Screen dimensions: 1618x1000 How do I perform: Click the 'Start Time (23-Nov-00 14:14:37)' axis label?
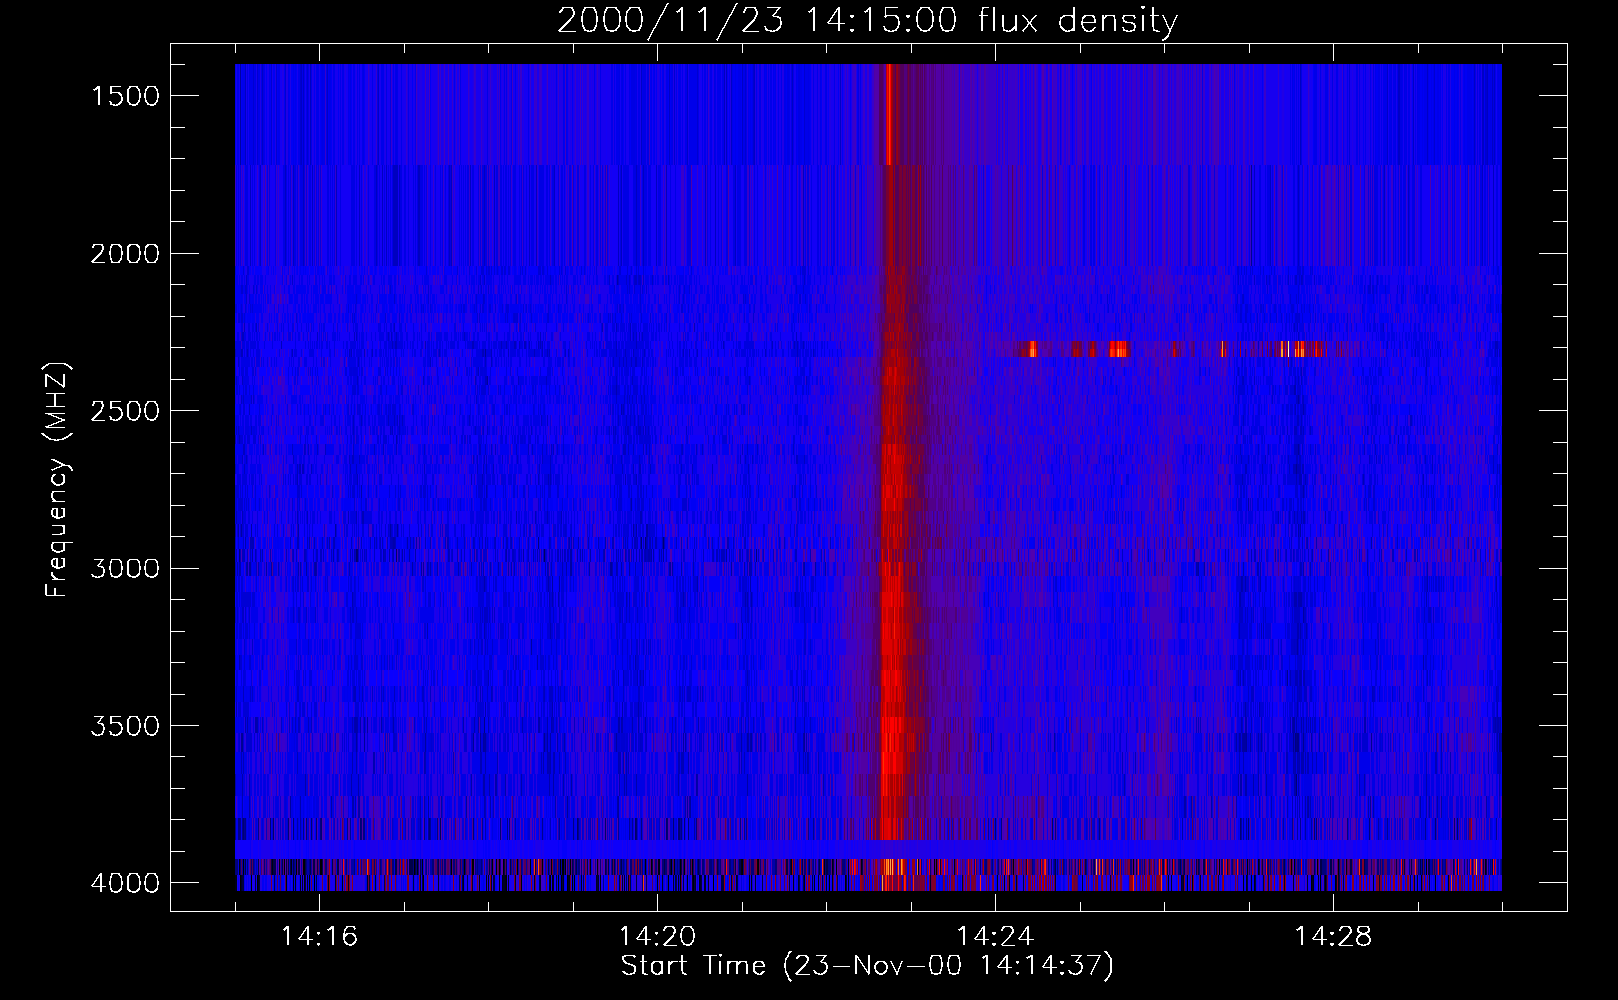(867, 966)
